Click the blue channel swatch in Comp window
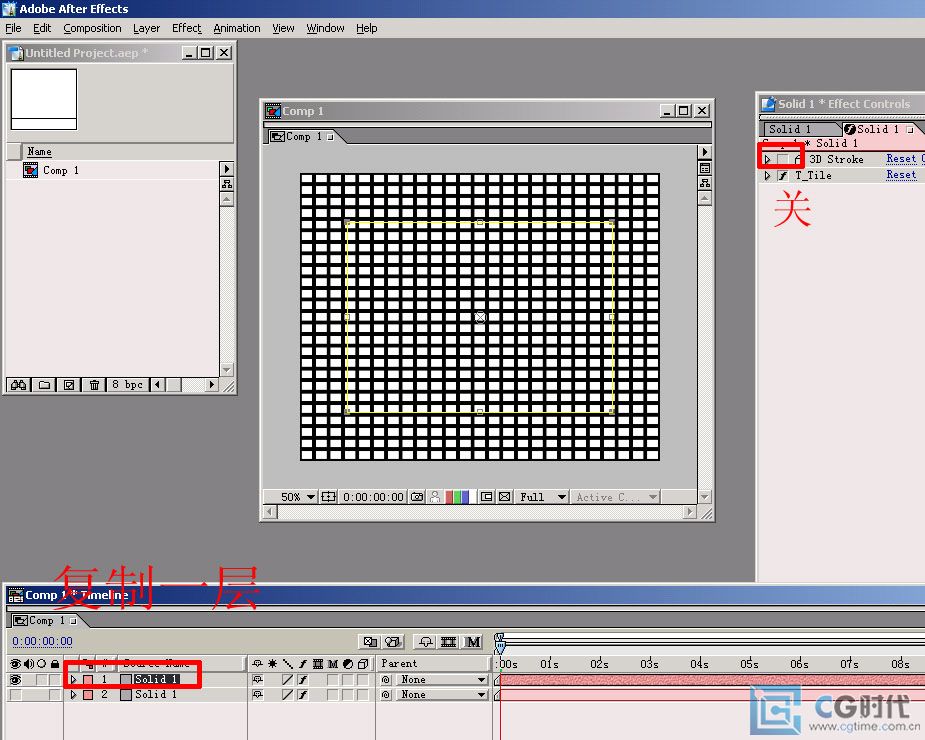Screen dimensions: 925x740 [x=464, y=497]
